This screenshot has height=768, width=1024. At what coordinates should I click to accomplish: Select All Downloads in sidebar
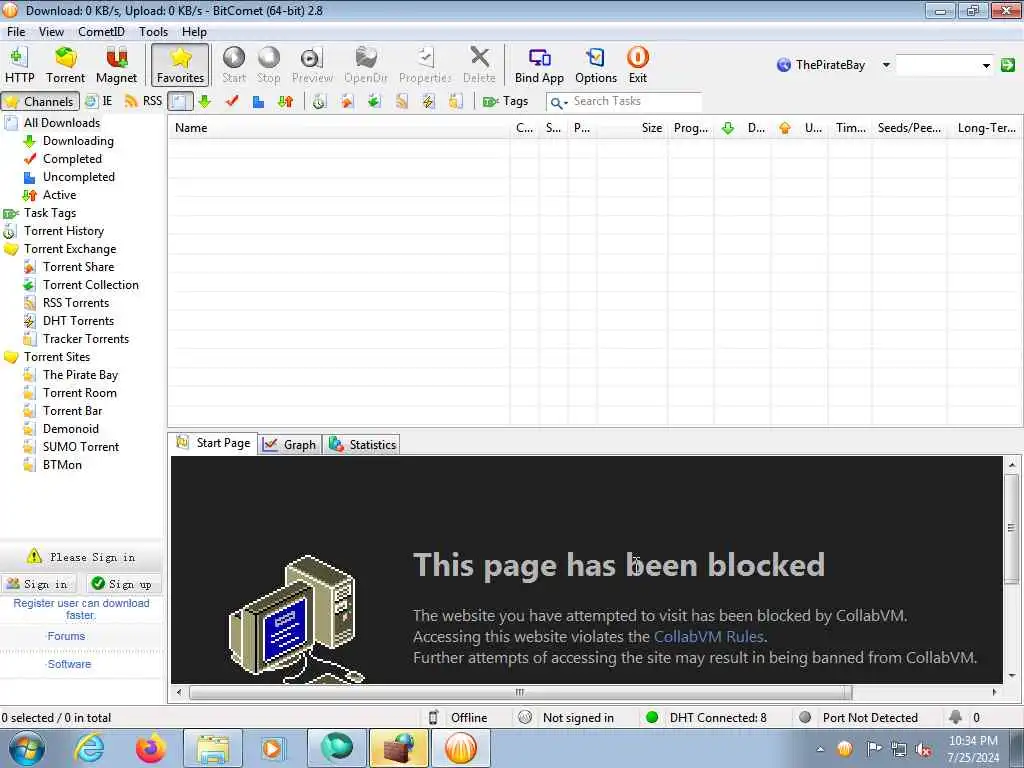coord(62,123)
